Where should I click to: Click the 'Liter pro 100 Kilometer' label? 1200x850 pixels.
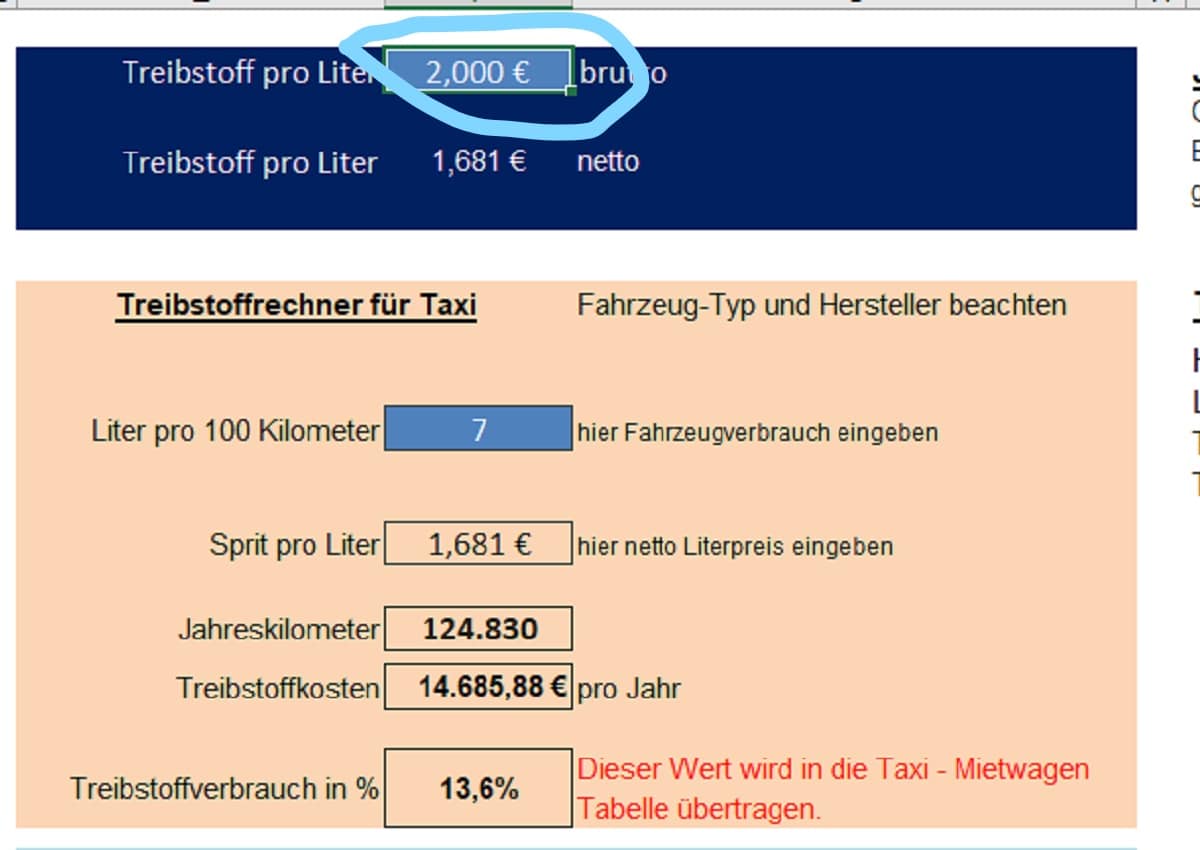(235, 431)
